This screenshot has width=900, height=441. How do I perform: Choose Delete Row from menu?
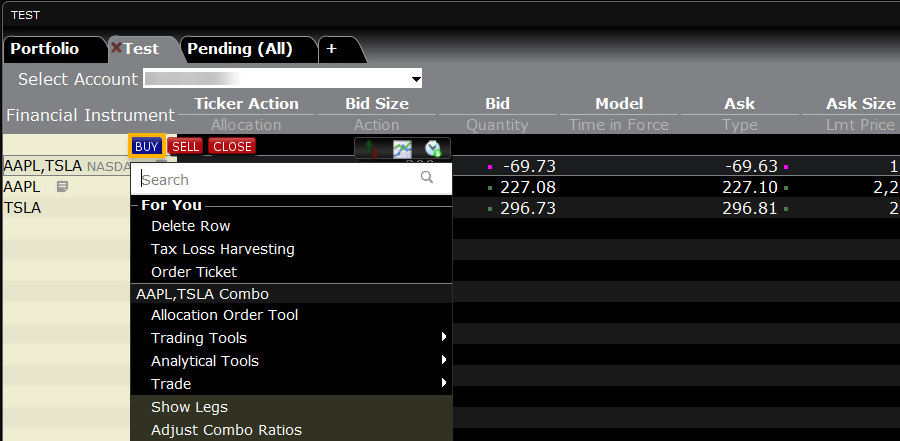click(190, 226)
